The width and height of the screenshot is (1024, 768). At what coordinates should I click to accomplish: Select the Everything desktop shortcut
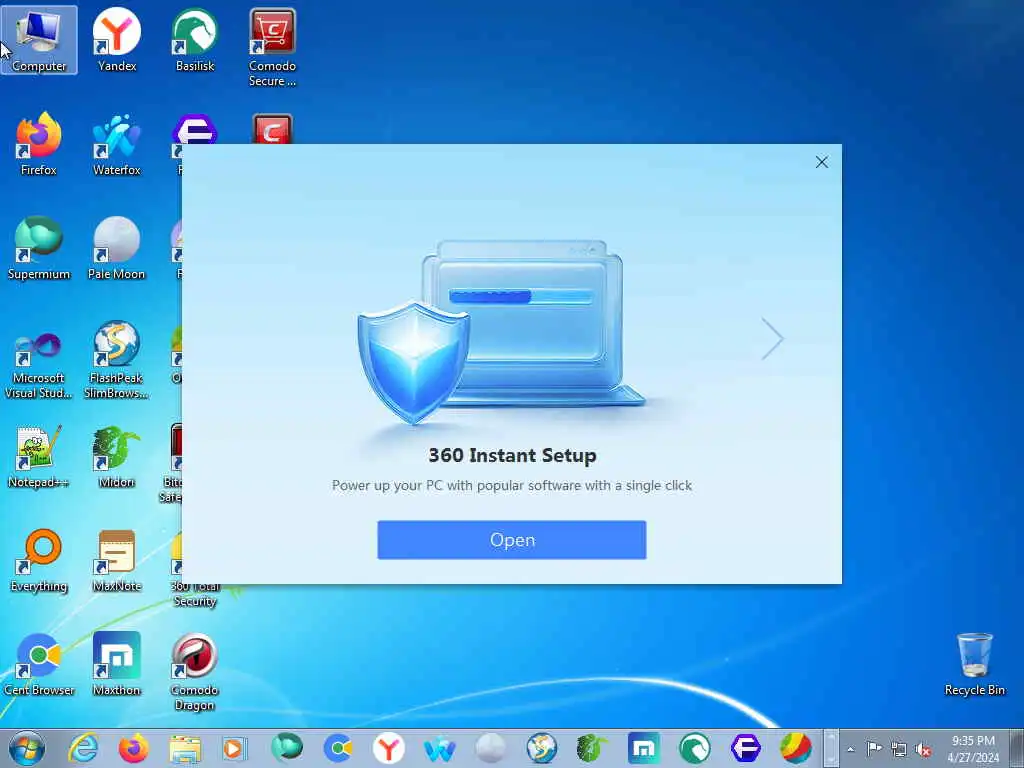[39, 560]
